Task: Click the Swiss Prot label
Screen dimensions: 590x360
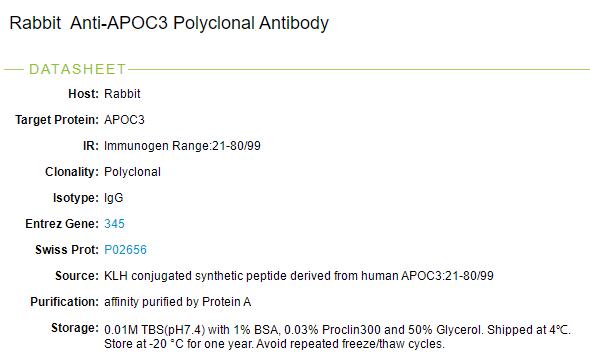Action: 67,250
